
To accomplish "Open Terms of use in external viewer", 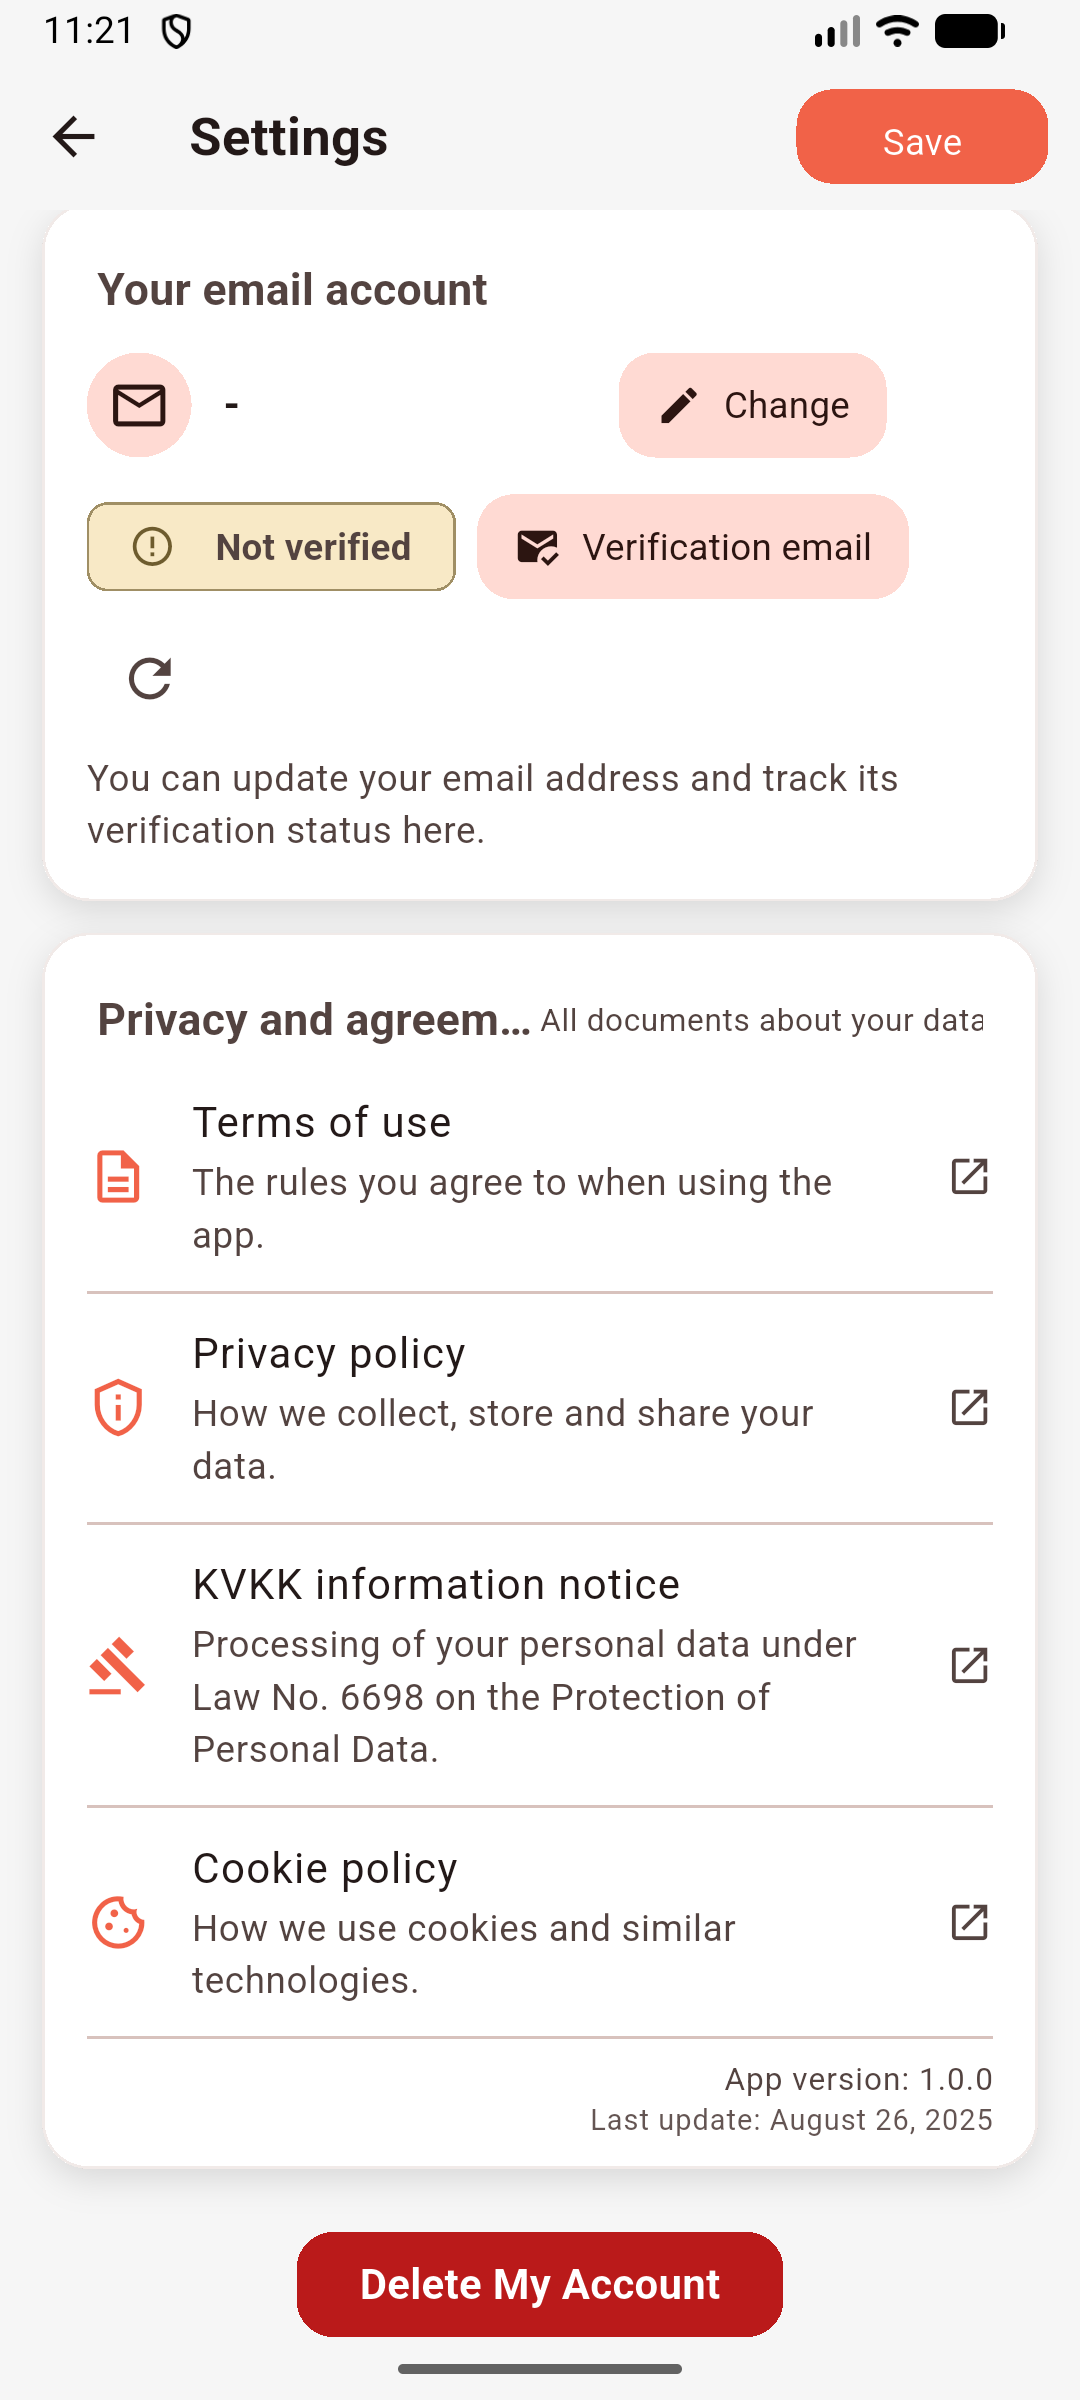I will pyautogui.click(x=968, y=1179).
